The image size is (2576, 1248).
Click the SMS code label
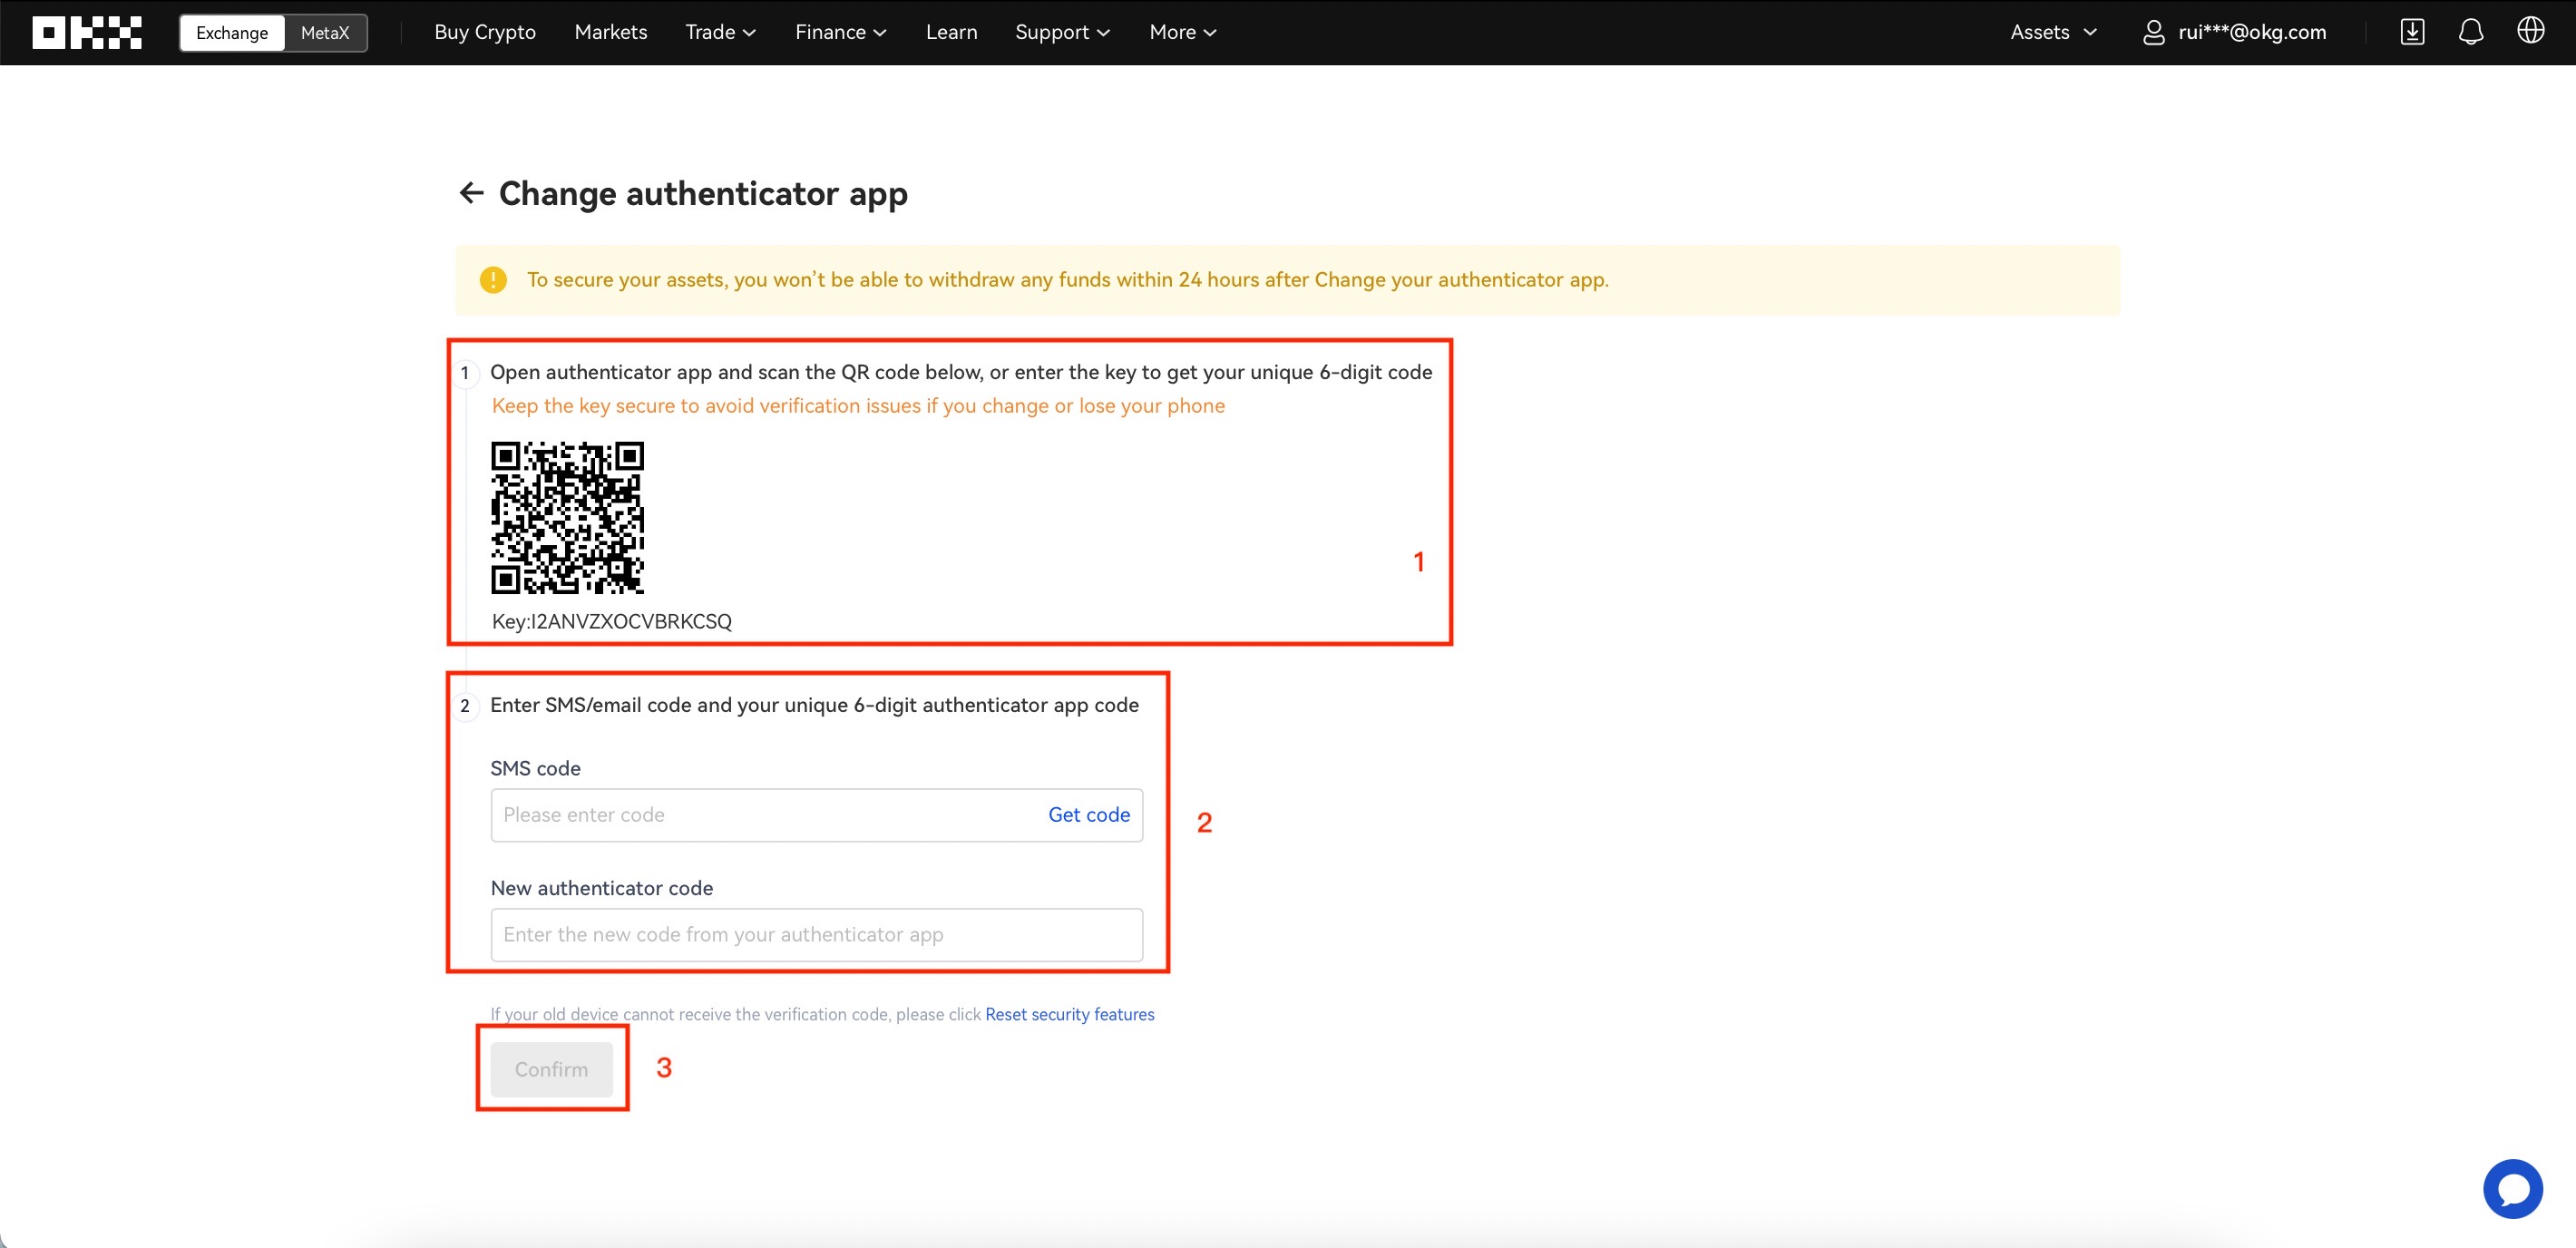[535, 768]
